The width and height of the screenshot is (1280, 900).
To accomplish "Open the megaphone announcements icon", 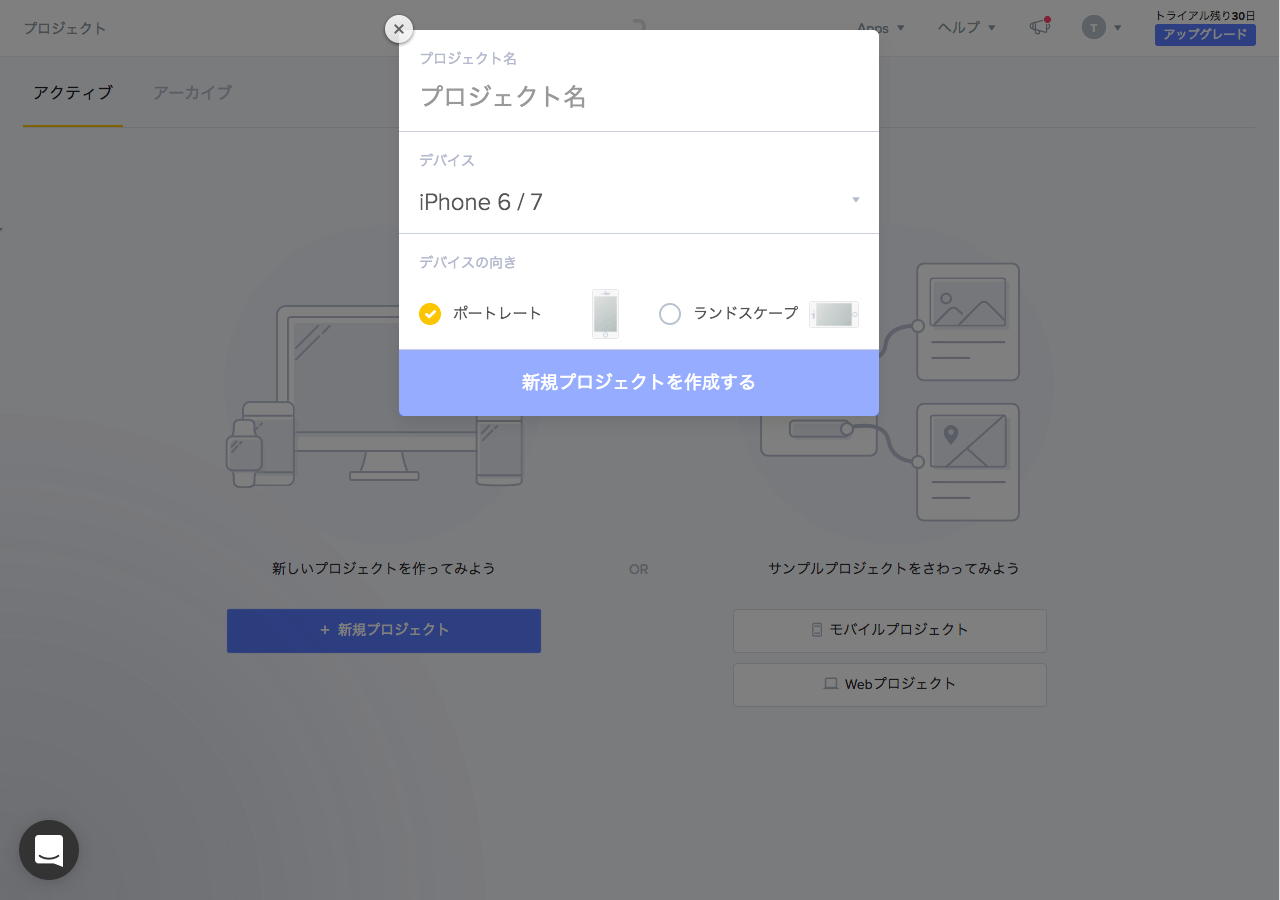I will (x=1039, y=28).
